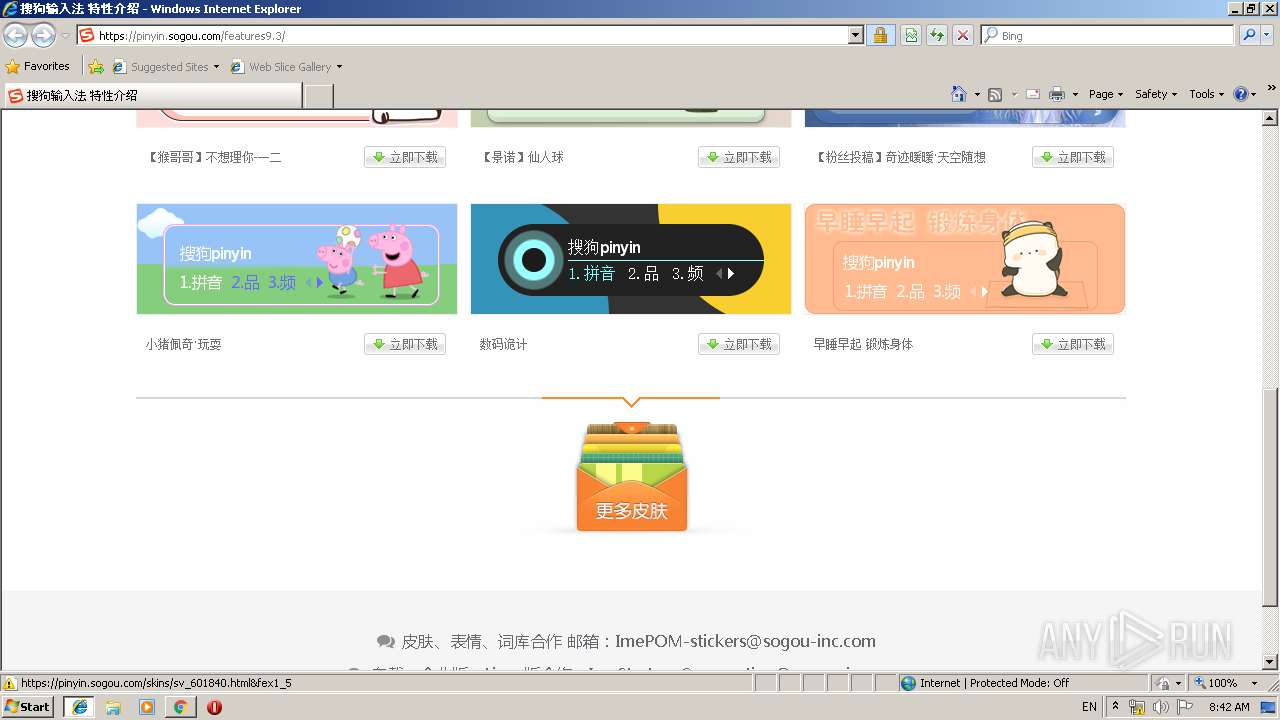This screenshot has width=1280, height=720.
Task: Open the 数码诡计 title link
Action: pos(503,344)
